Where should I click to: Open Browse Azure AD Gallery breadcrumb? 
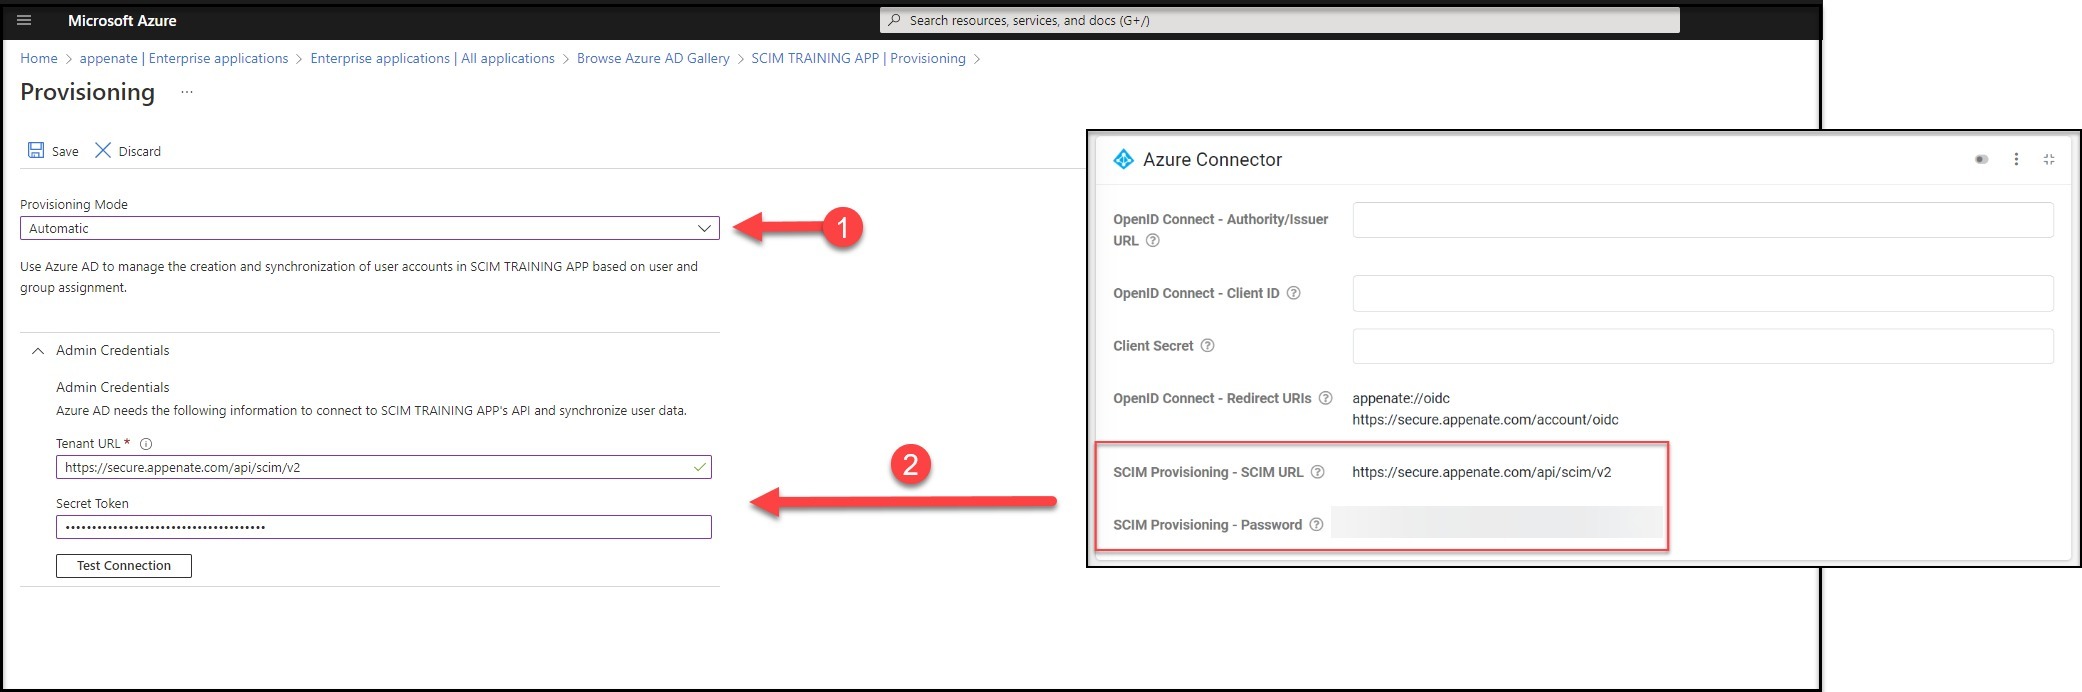pyautogui.click(x=653, y=58)
